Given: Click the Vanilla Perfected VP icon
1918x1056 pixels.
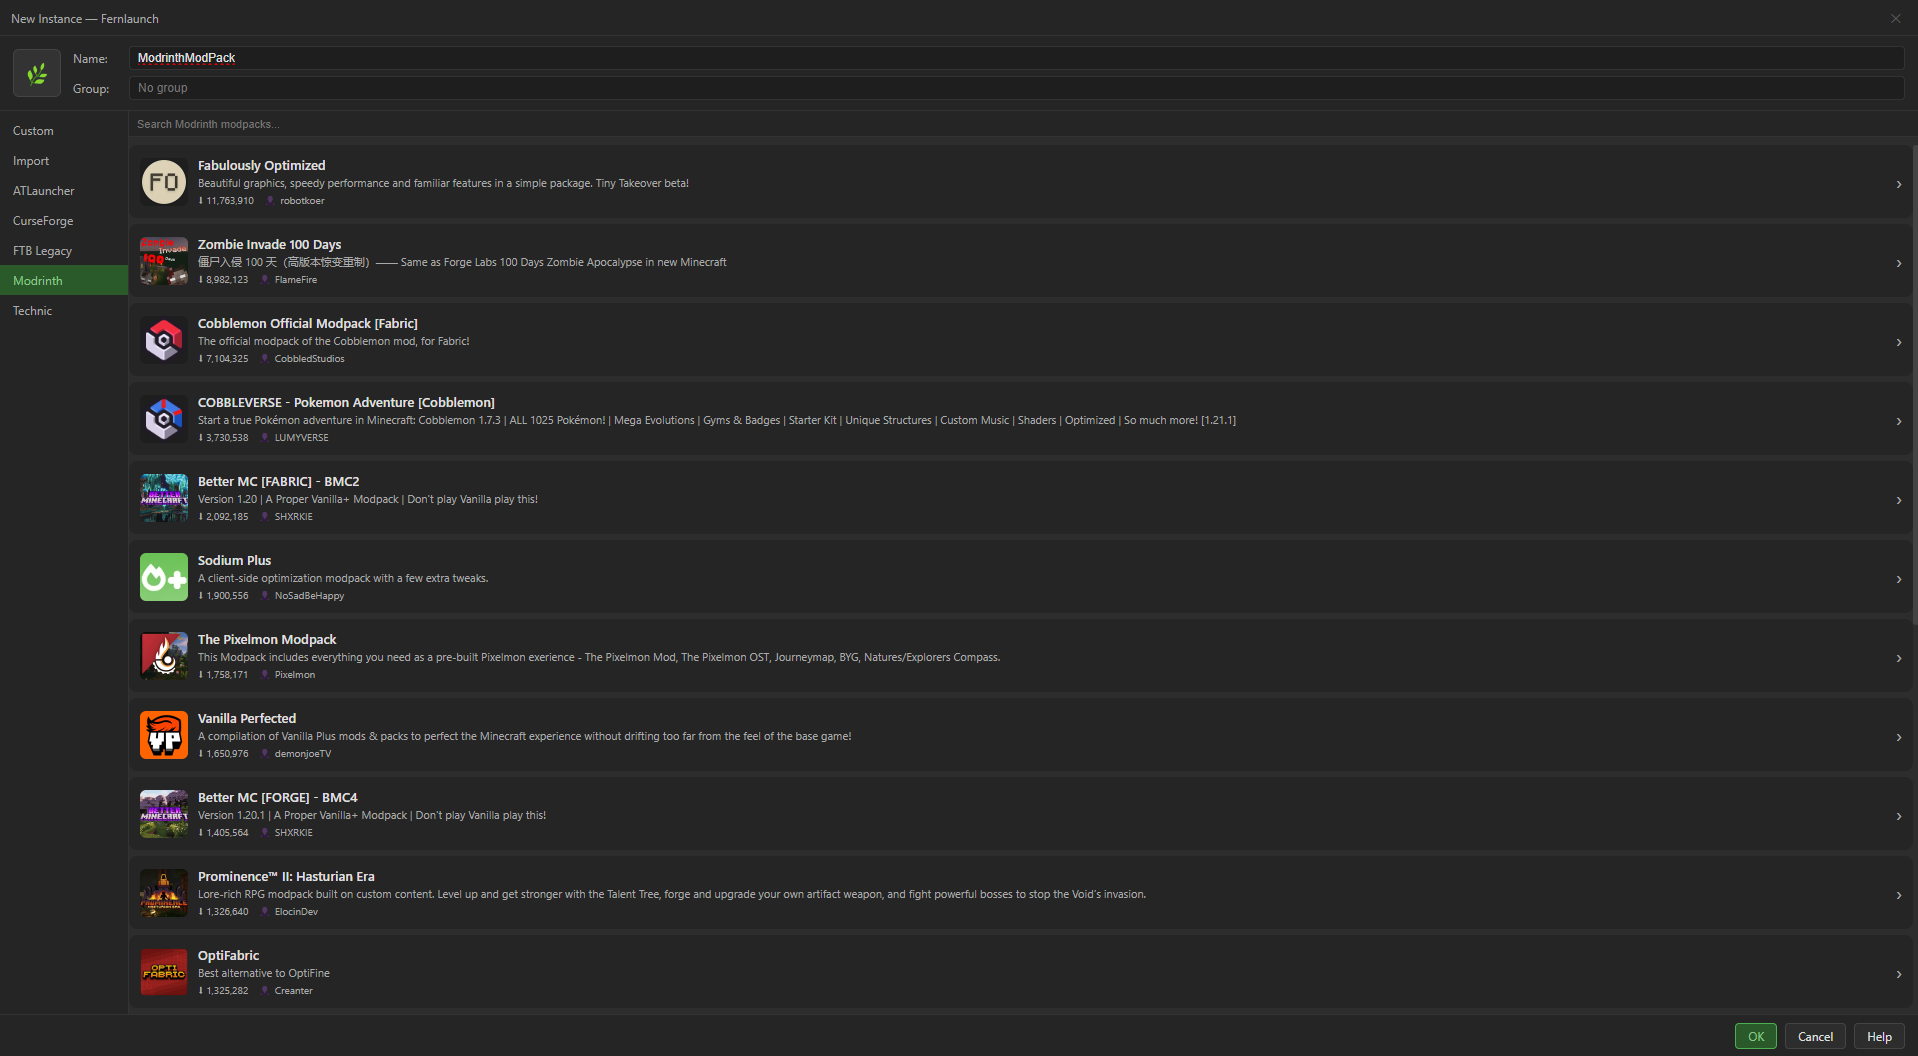Looking at the screenshot, I should (164, 735).
